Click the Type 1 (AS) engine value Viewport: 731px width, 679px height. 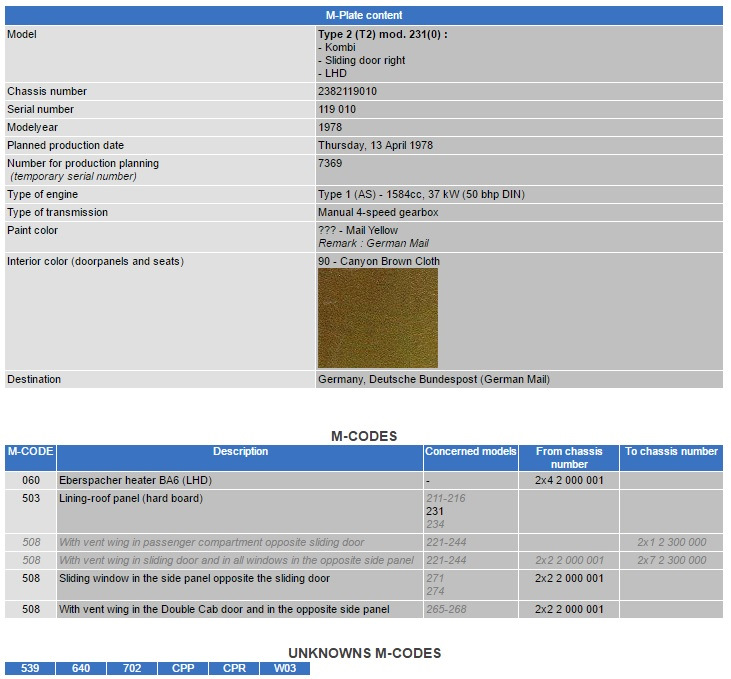pos(421,194)
